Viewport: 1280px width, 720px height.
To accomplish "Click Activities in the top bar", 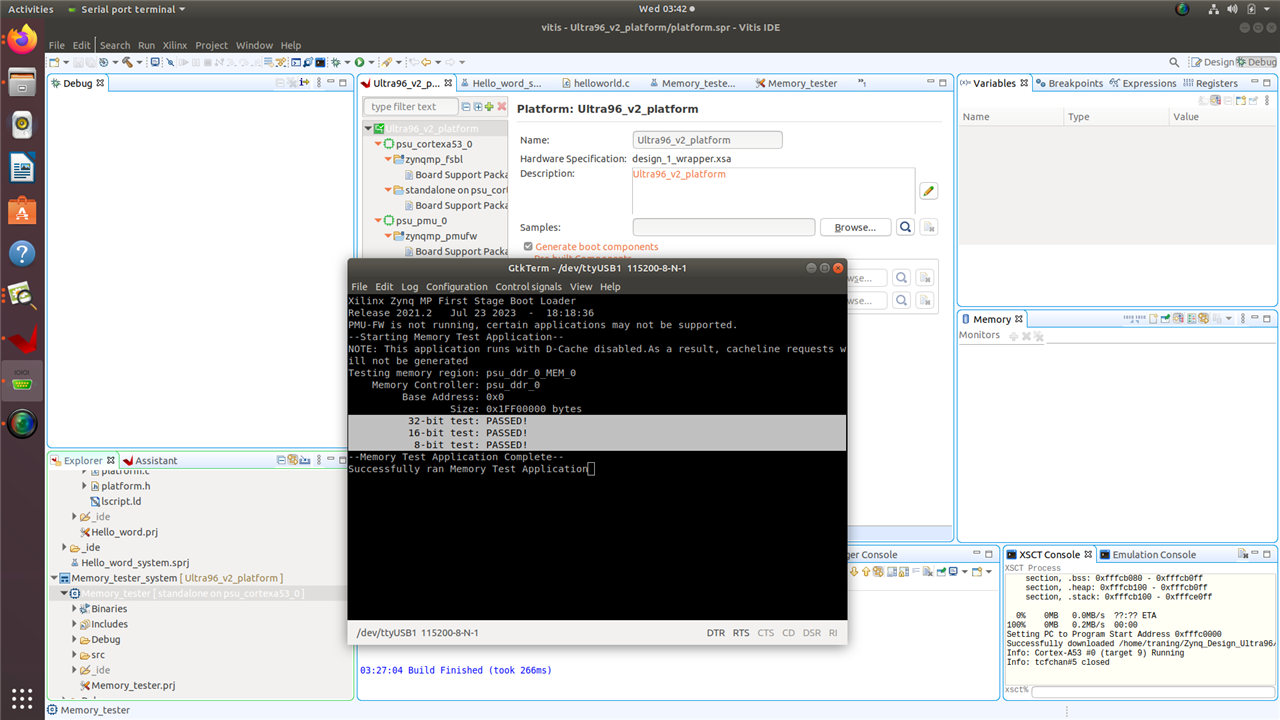I will pos(31,9).
